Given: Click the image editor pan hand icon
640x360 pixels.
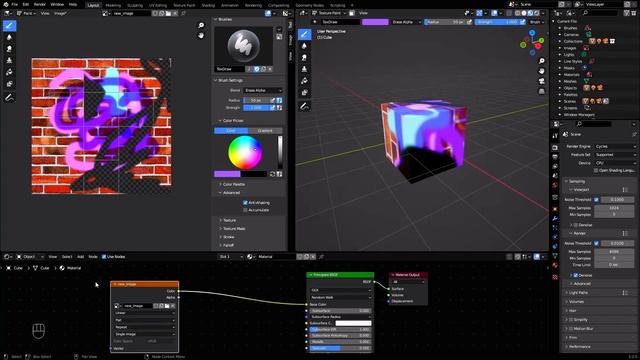Looking at the screenshot, I should [201, 36].
